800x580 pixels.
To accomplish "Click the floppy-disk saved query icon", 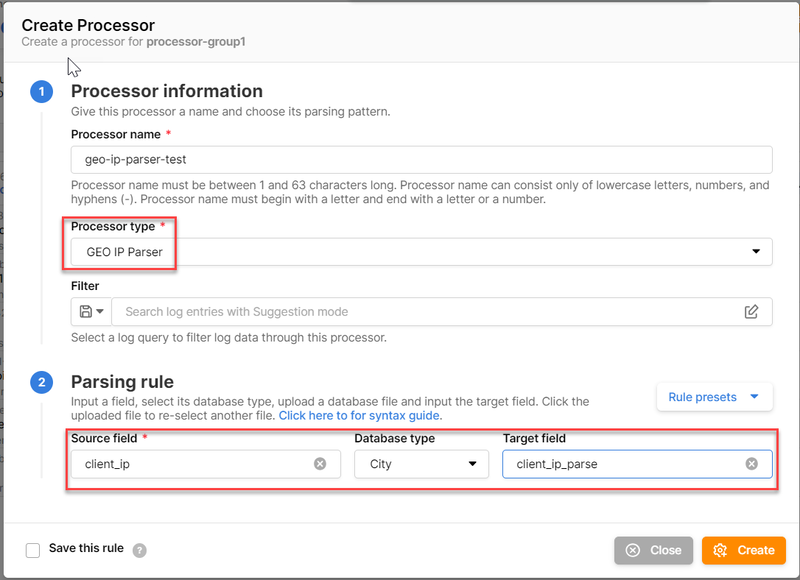I will (x=86, y=312).
